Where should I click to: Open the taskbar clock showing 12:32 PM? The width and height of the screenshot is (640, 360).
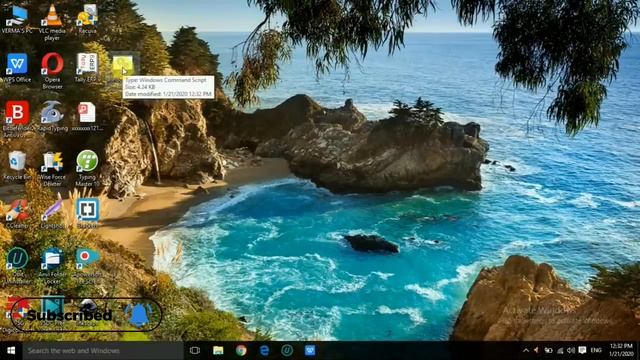pyautogui.click(x=621, y=350)
